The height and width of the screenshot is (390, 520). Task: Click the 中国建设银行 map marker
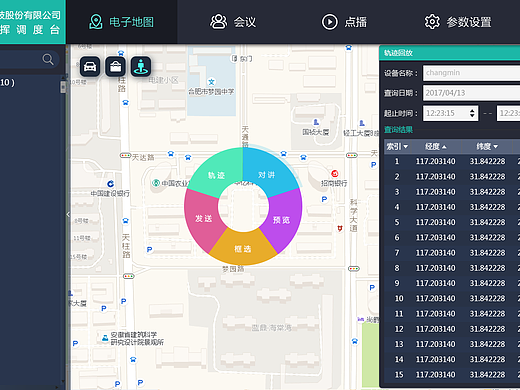110,184
